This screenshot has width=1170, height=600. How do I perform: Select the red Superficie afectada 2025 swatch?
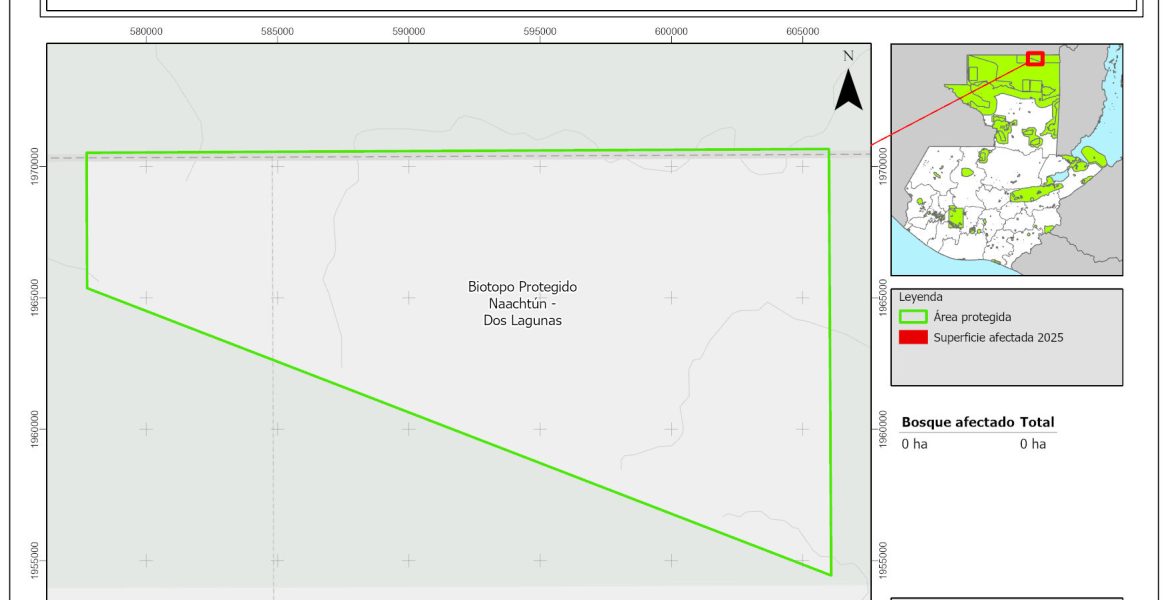913,337
